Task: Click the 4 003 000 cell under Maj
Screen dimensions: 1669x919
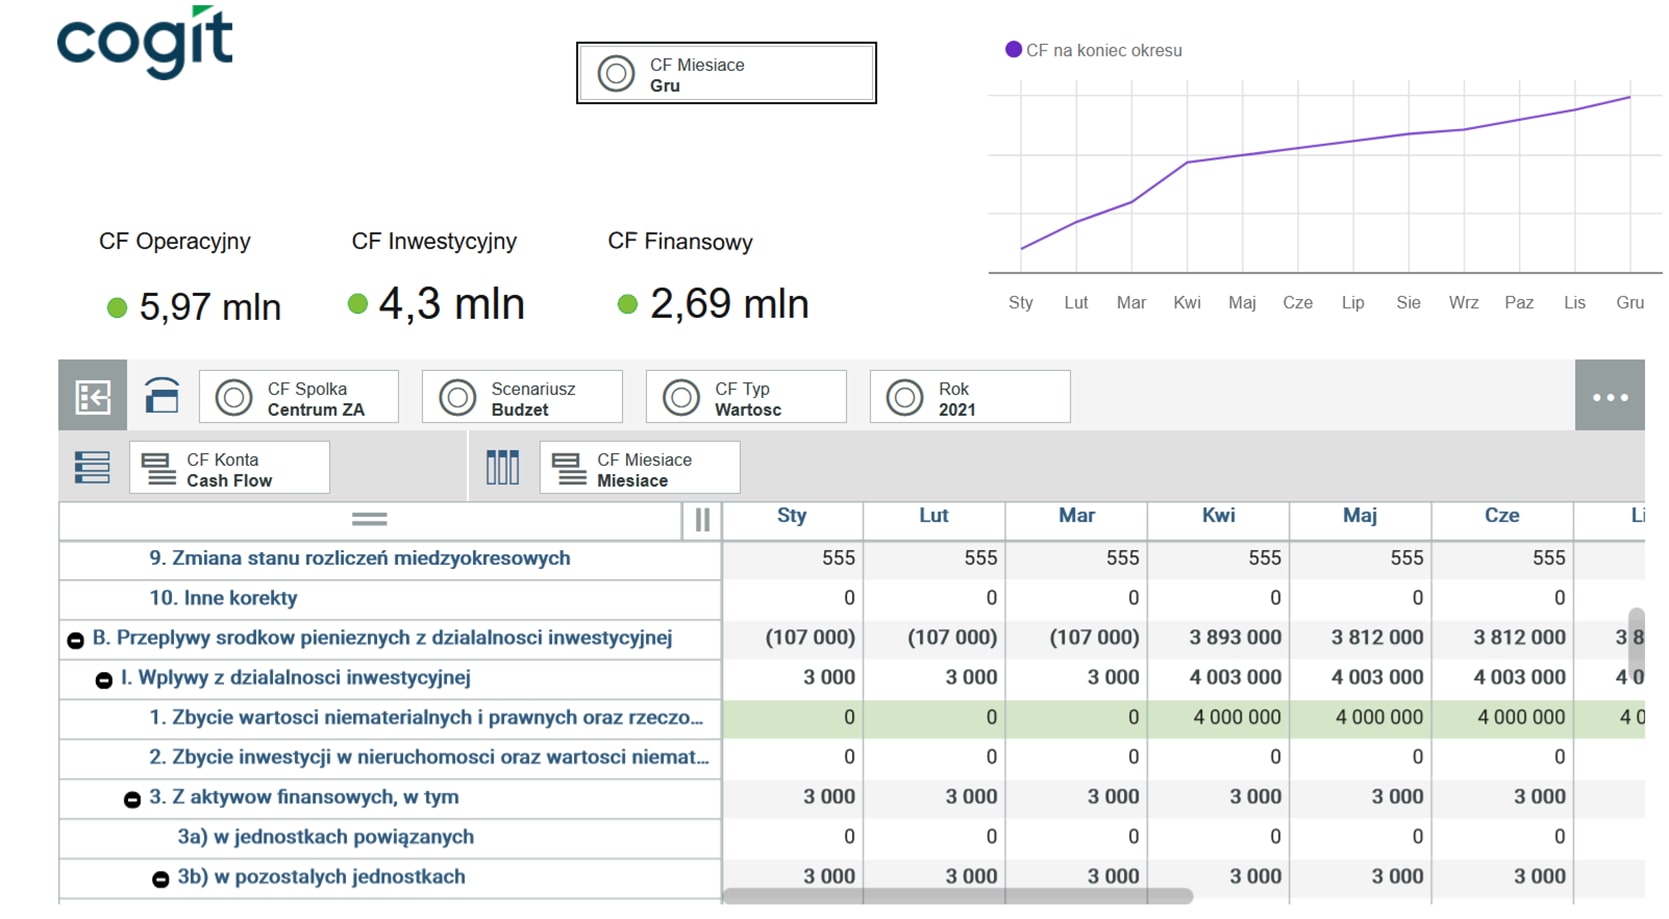Action: pos(1360,678)
